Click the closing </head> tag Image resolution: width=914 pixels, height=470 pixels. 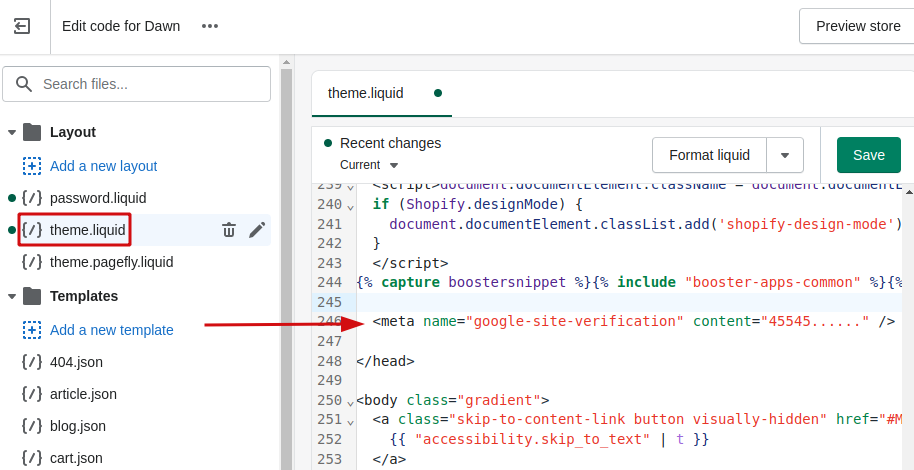click(385, 361)
